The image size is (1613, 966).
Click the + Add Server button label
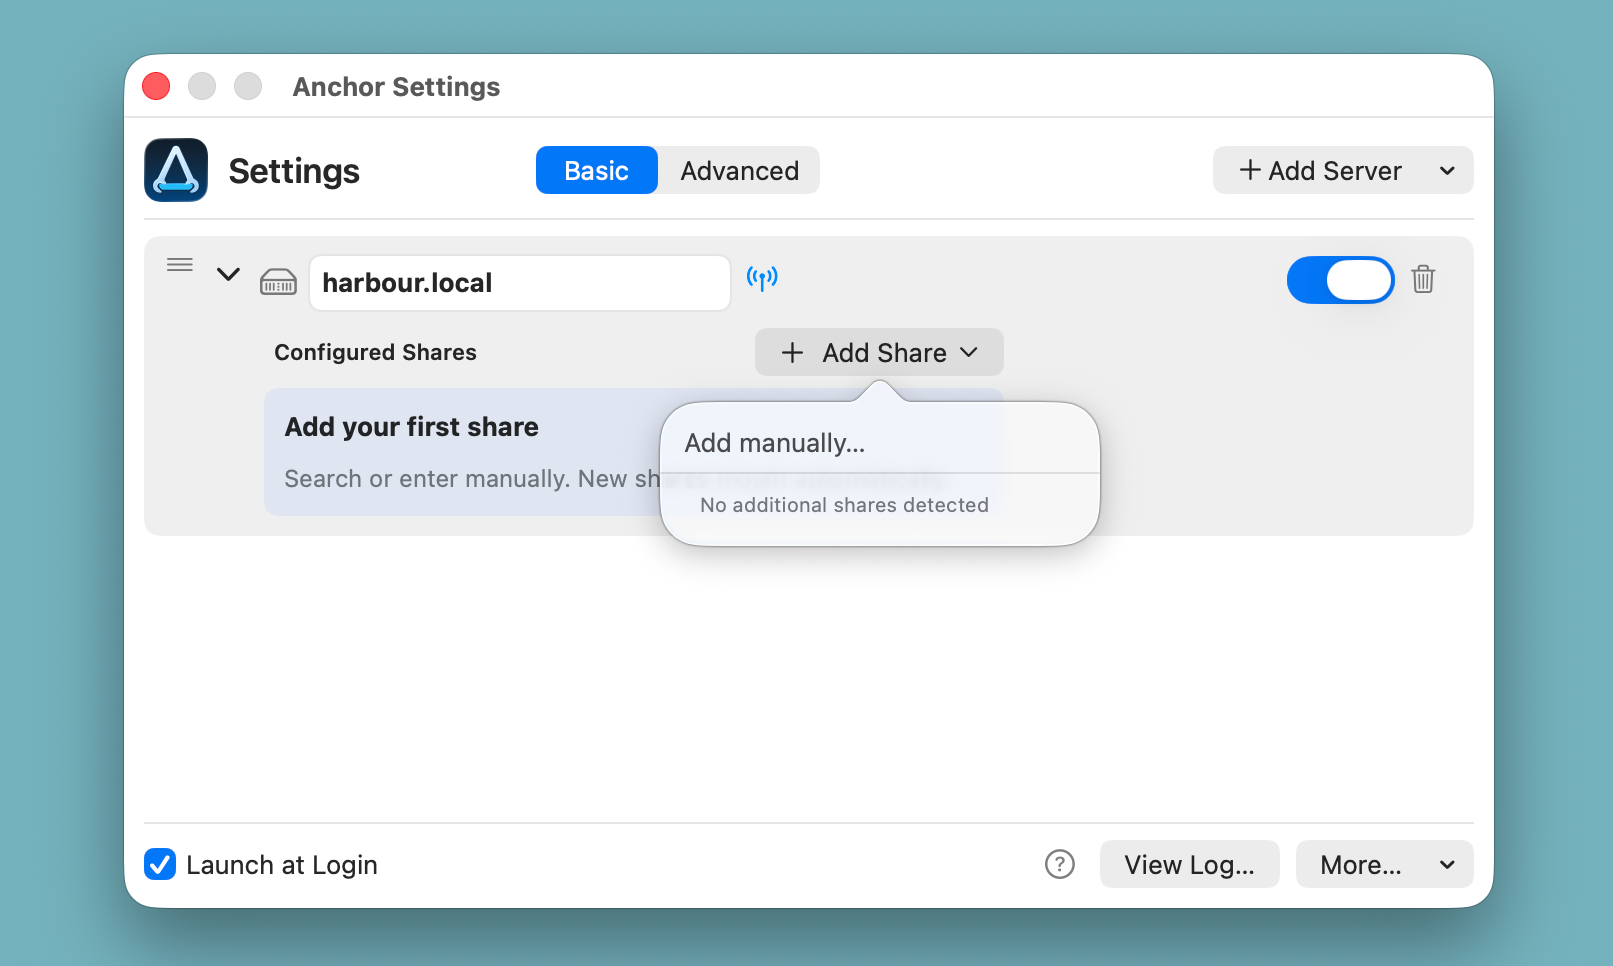pyautogui.click(x=1320, y=171)
